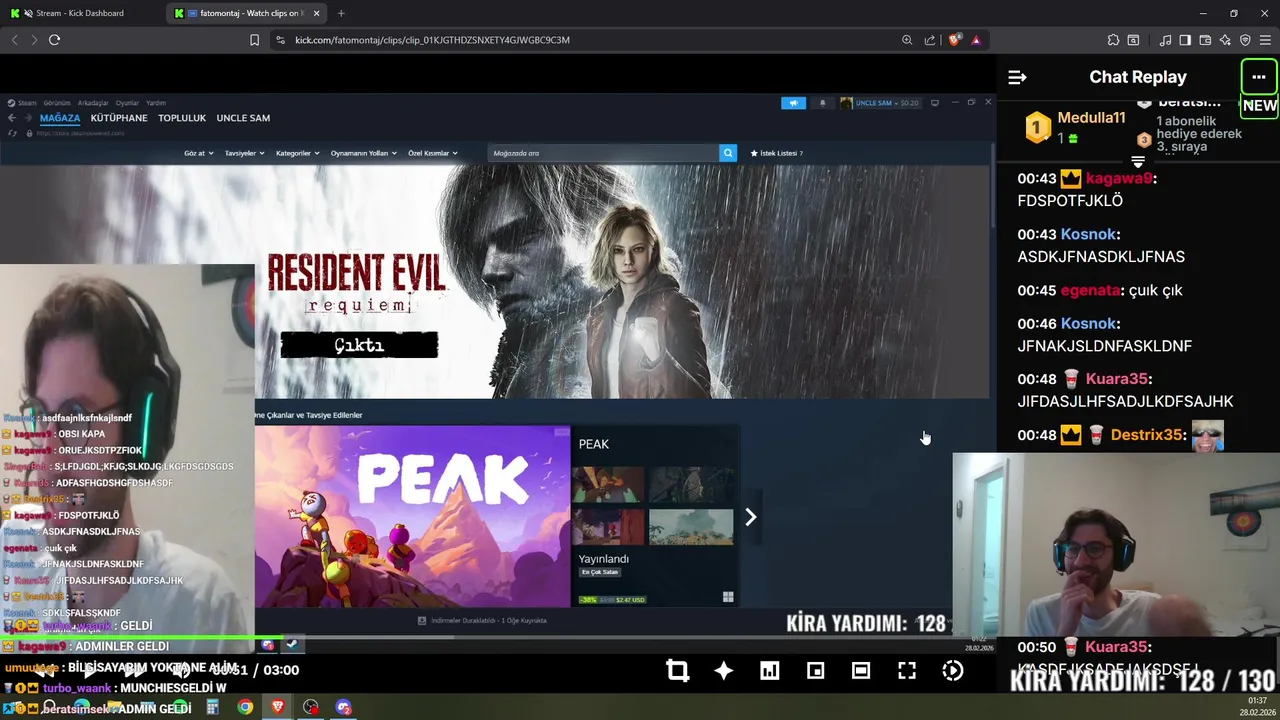Screen dimensions: 1280x720
Task: Click Steam store search magnifier button
Action: point(728,153)
